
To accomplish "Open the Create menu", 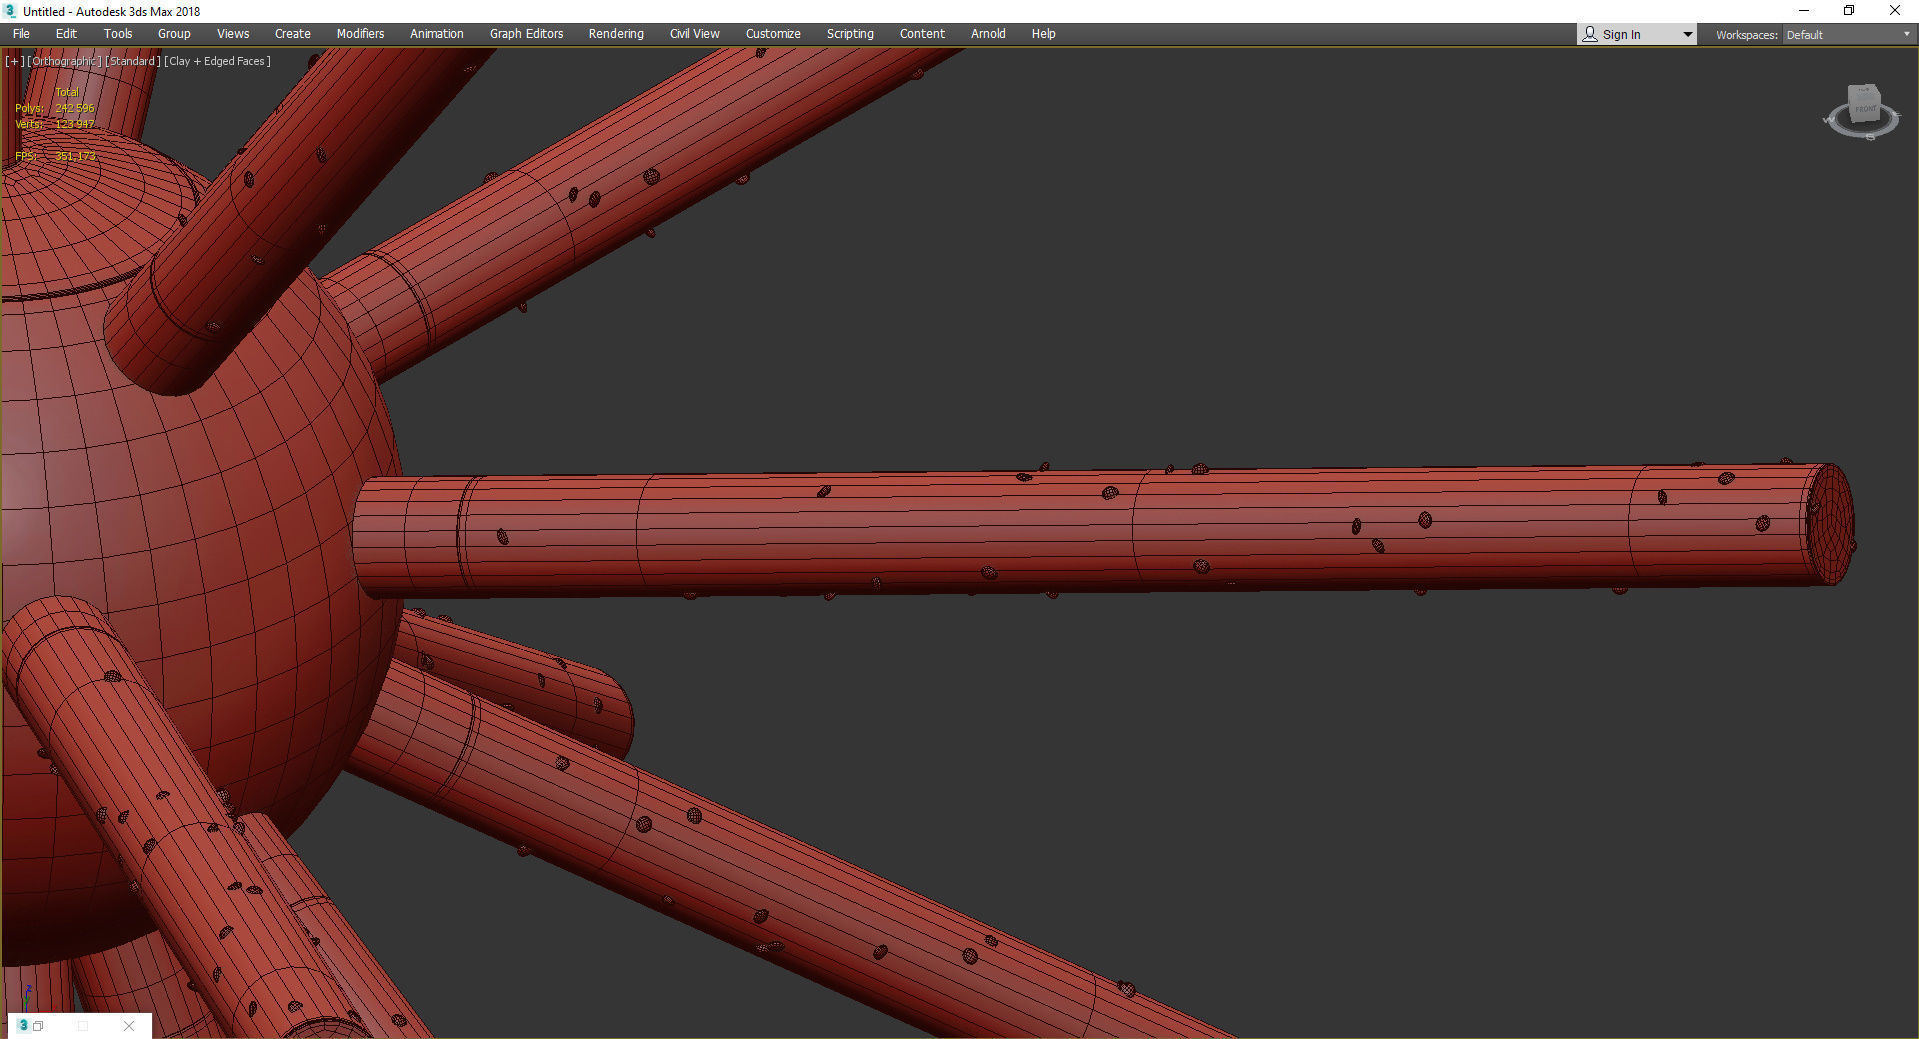I will click(x=293, y=34).
